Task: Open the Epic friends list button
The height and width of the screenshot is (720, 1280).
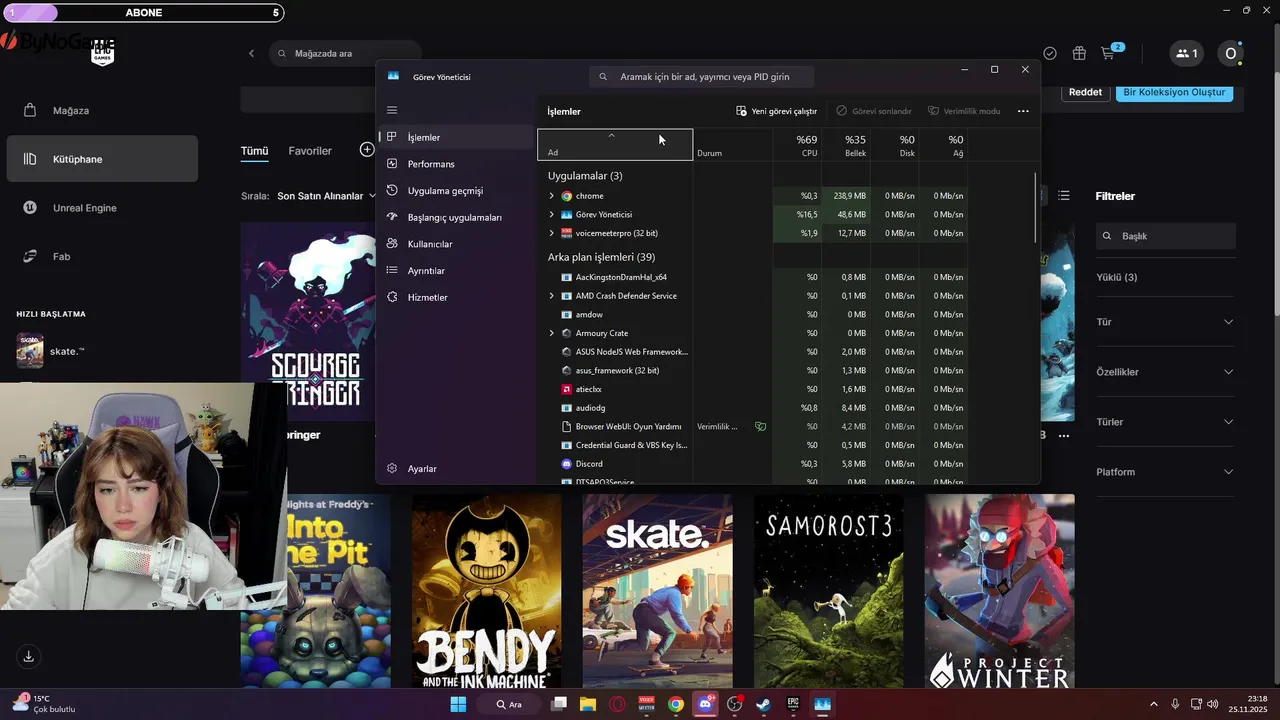Action: (1187, 53)
